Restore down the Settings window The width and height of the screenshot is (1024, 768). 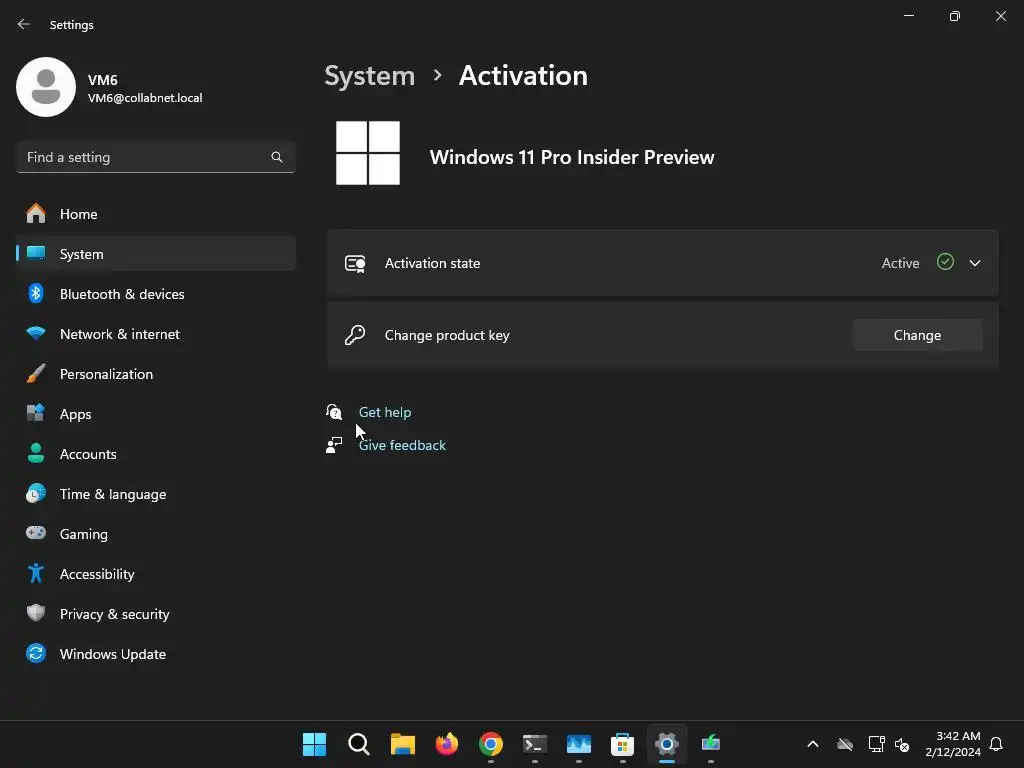[x=955, y=16]
